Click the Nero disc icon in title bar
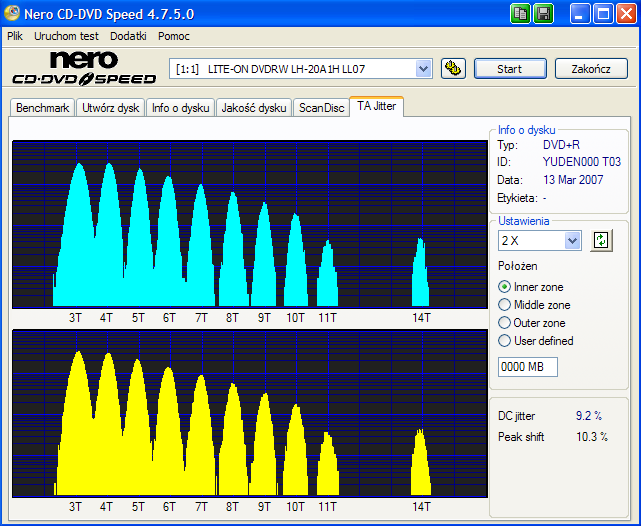The height and width of the screenshot is (526, 641). point(12,13)
